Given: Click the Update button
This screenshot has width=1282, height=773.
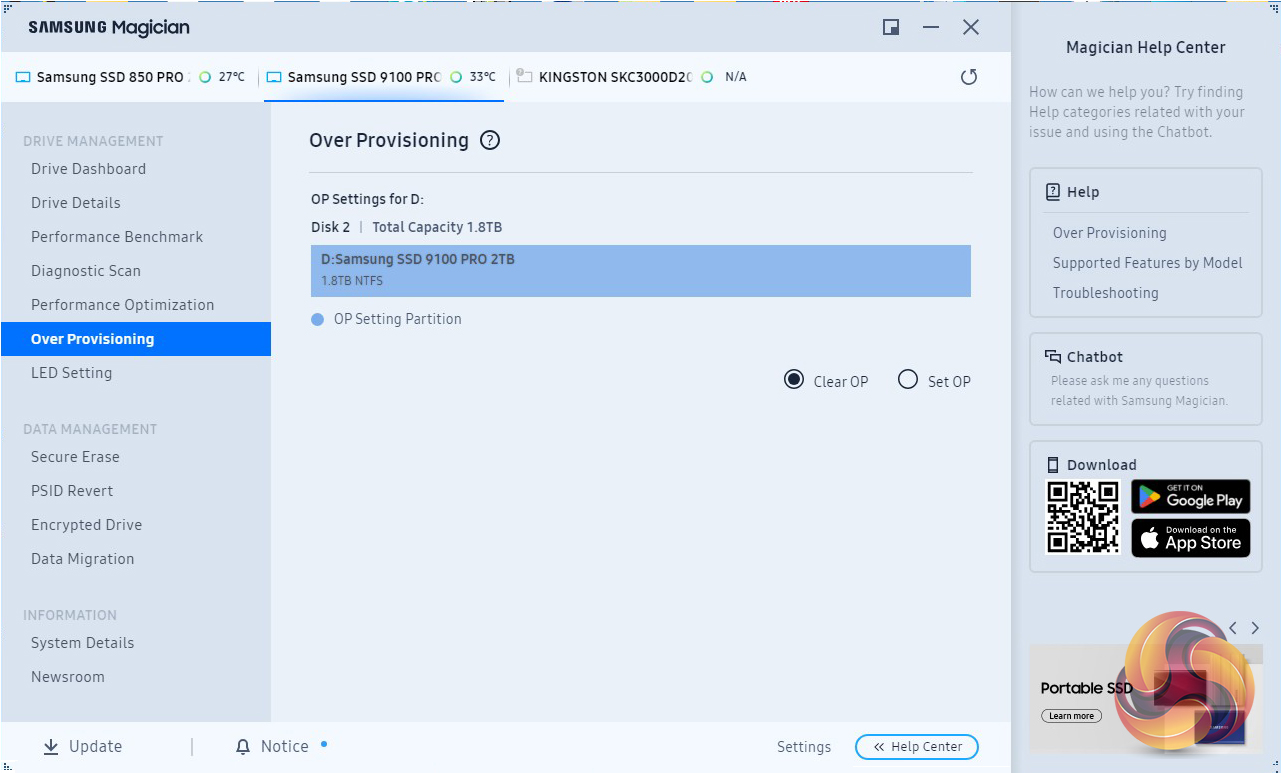Looking at the screenshot, I should (83, 746).
